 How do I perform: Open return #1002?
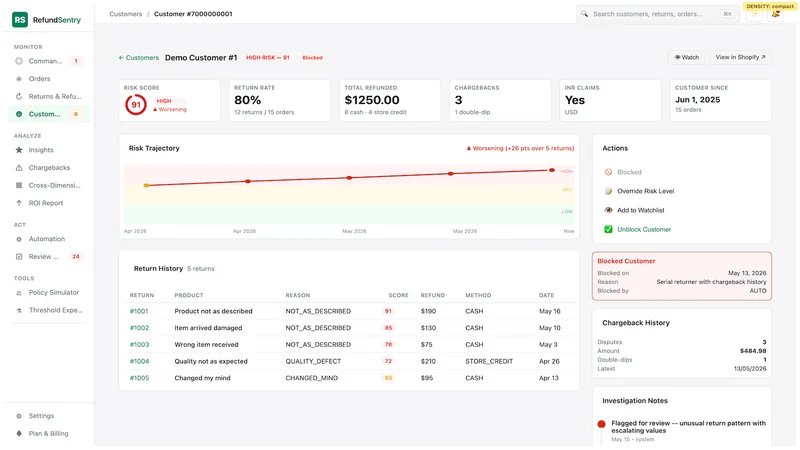[139, 328]
